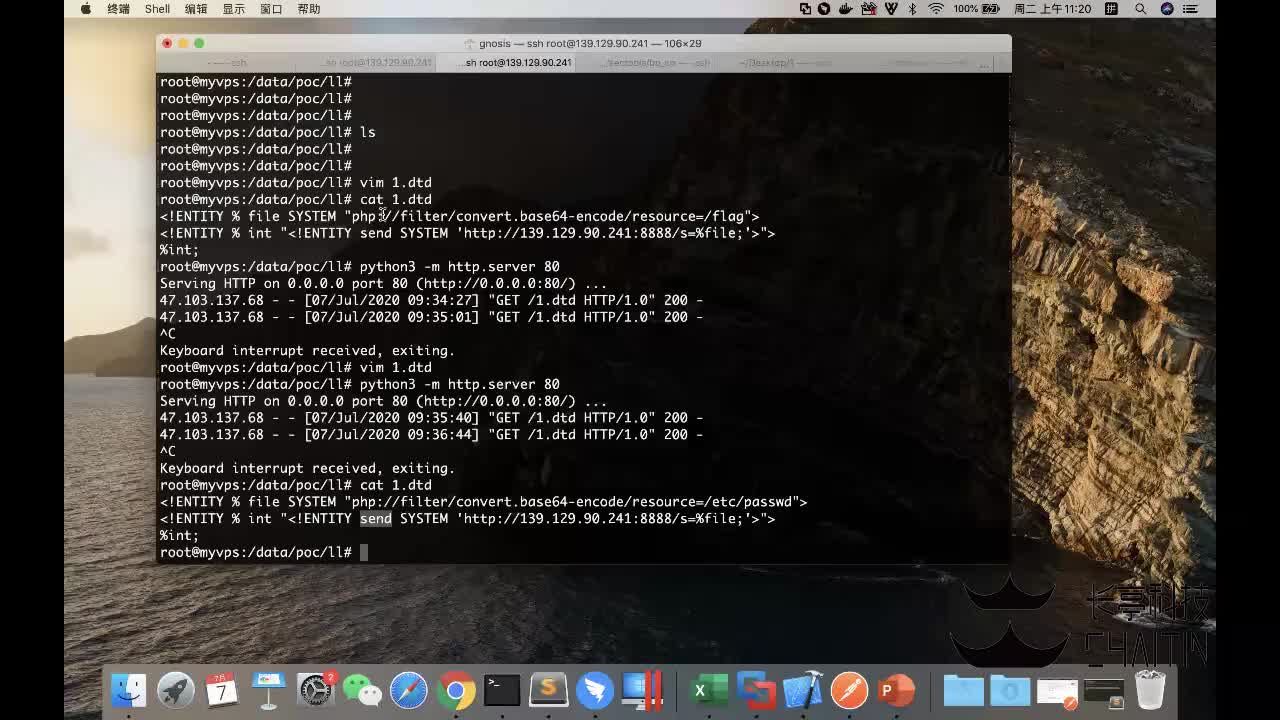Image resolution: width=1280 pixels, height=720 pixels.
Task: Open the DingTalk app in Dock
Action: point(595,690)
